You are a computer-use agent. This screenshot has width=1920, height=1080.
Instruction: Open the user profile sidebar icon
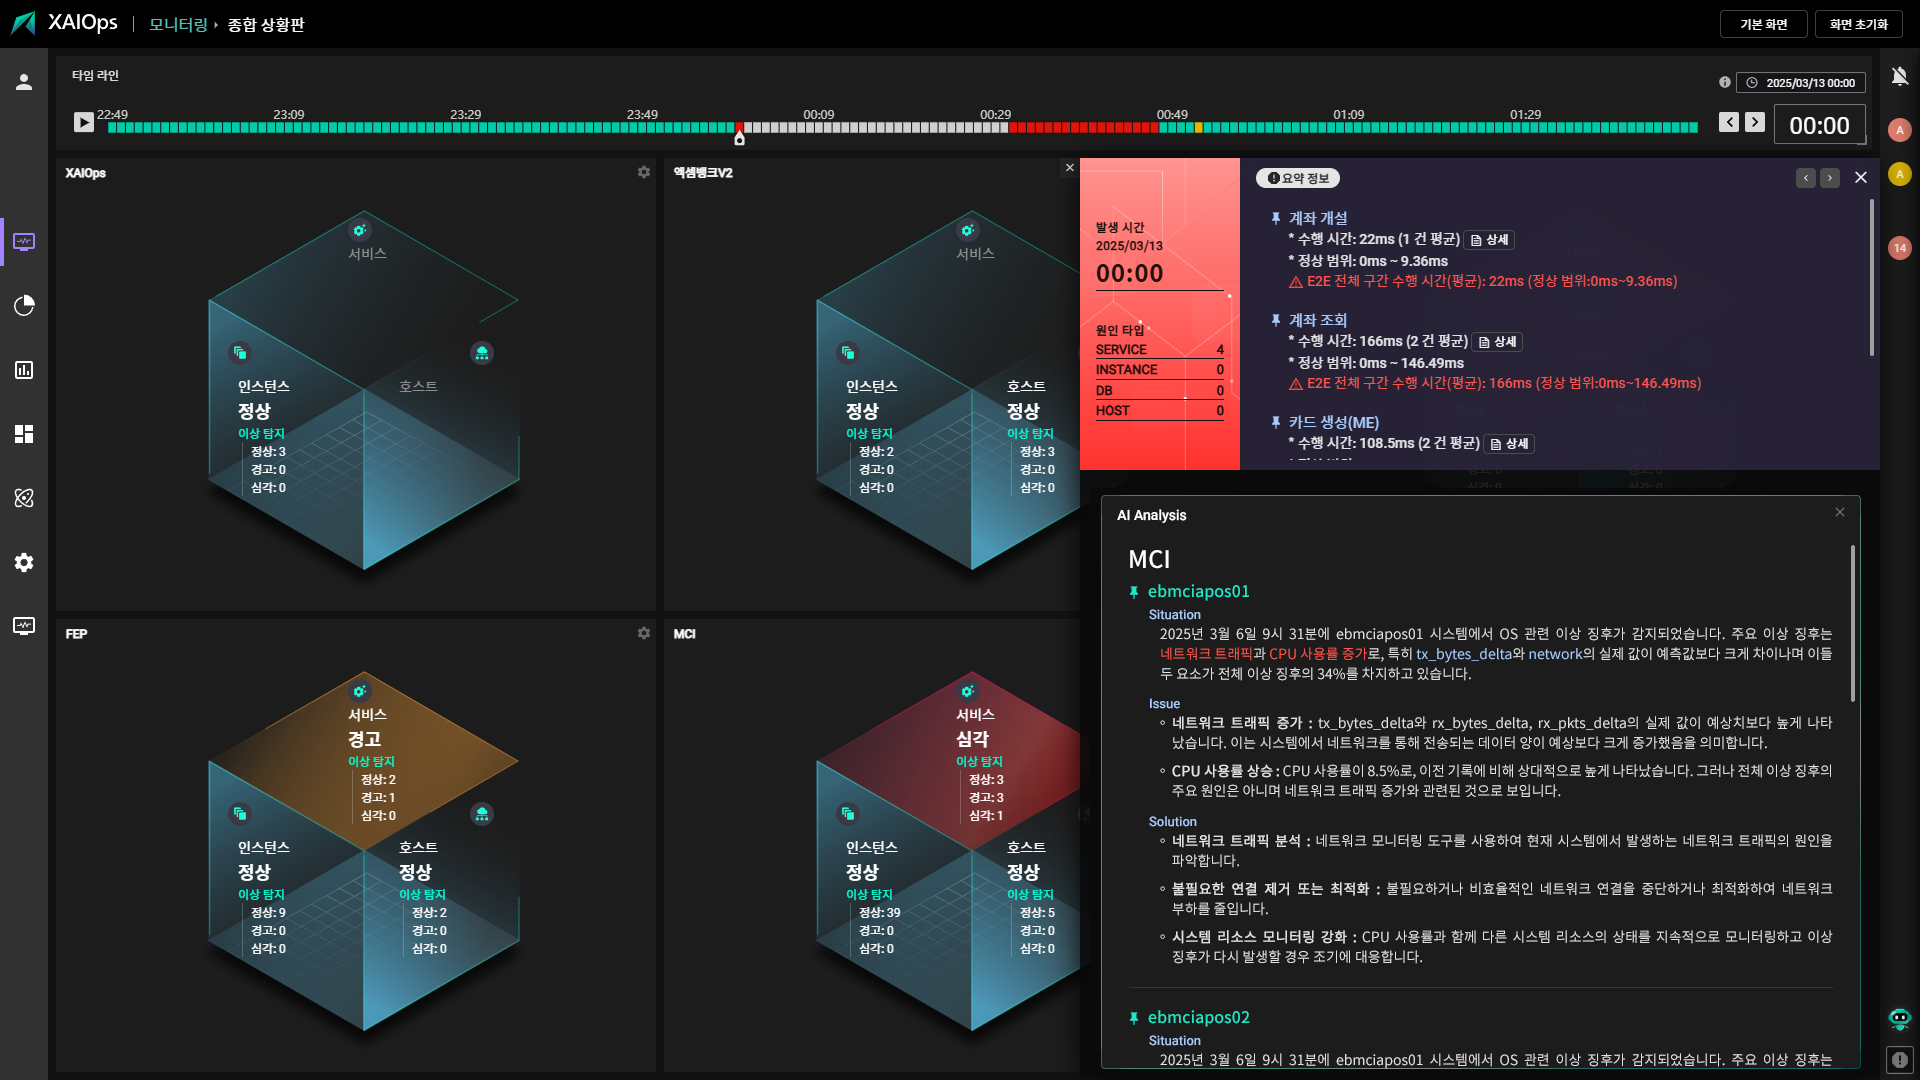(x=24, y=82)
